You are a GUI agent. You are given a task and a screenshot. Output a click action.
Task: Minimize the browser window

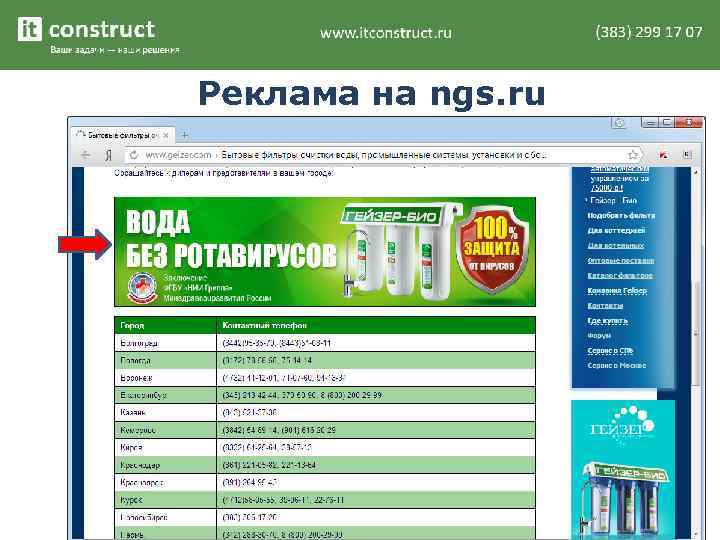click(649, 123)
